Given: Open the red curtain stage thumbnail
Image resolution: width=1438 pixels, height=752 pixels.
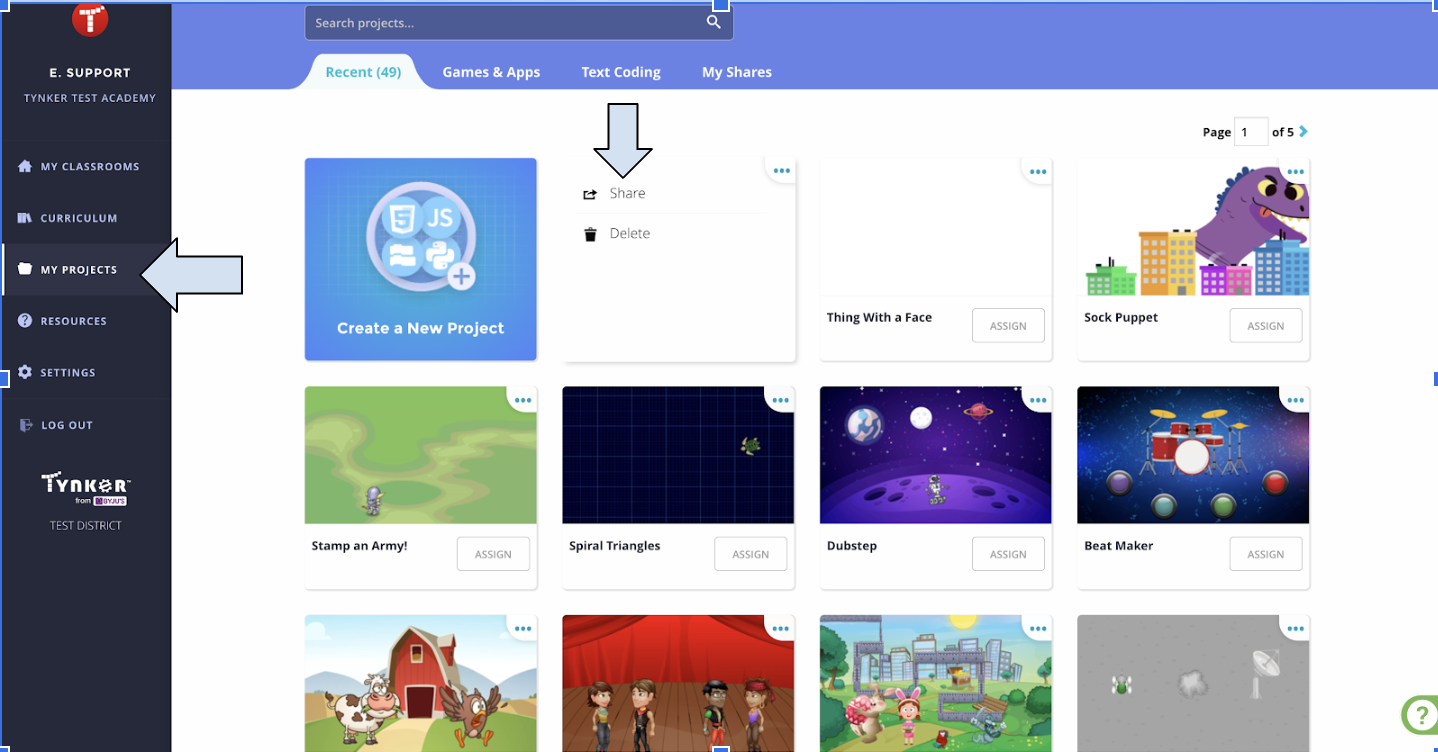Looking at the screenshot, I should 678,684.
